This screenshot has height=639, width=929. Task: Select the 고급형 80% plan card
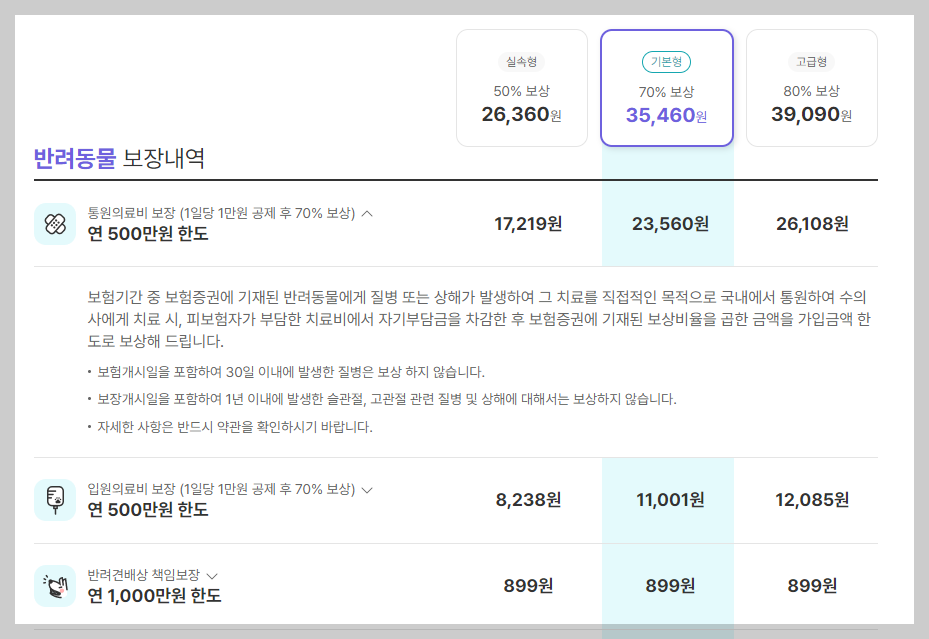pyautogui.click(x=811, y=88)
